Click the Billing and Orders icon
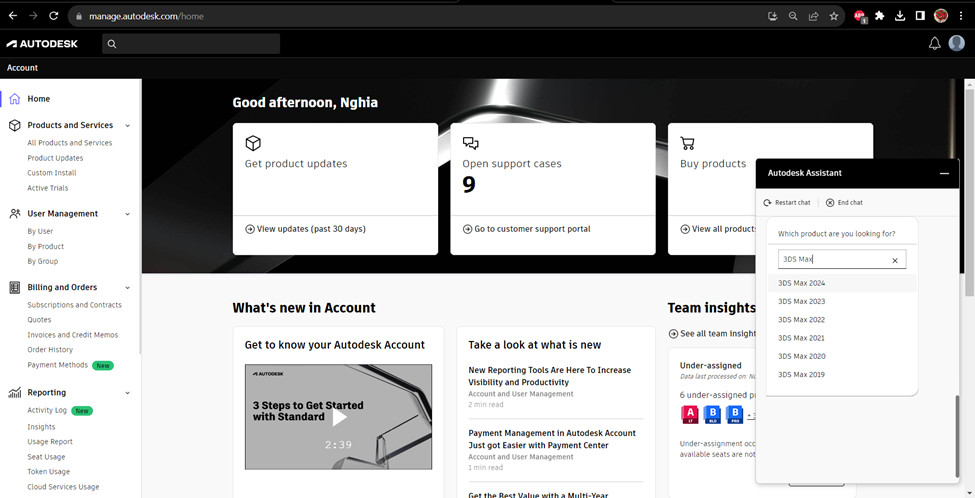 (14, 287)
